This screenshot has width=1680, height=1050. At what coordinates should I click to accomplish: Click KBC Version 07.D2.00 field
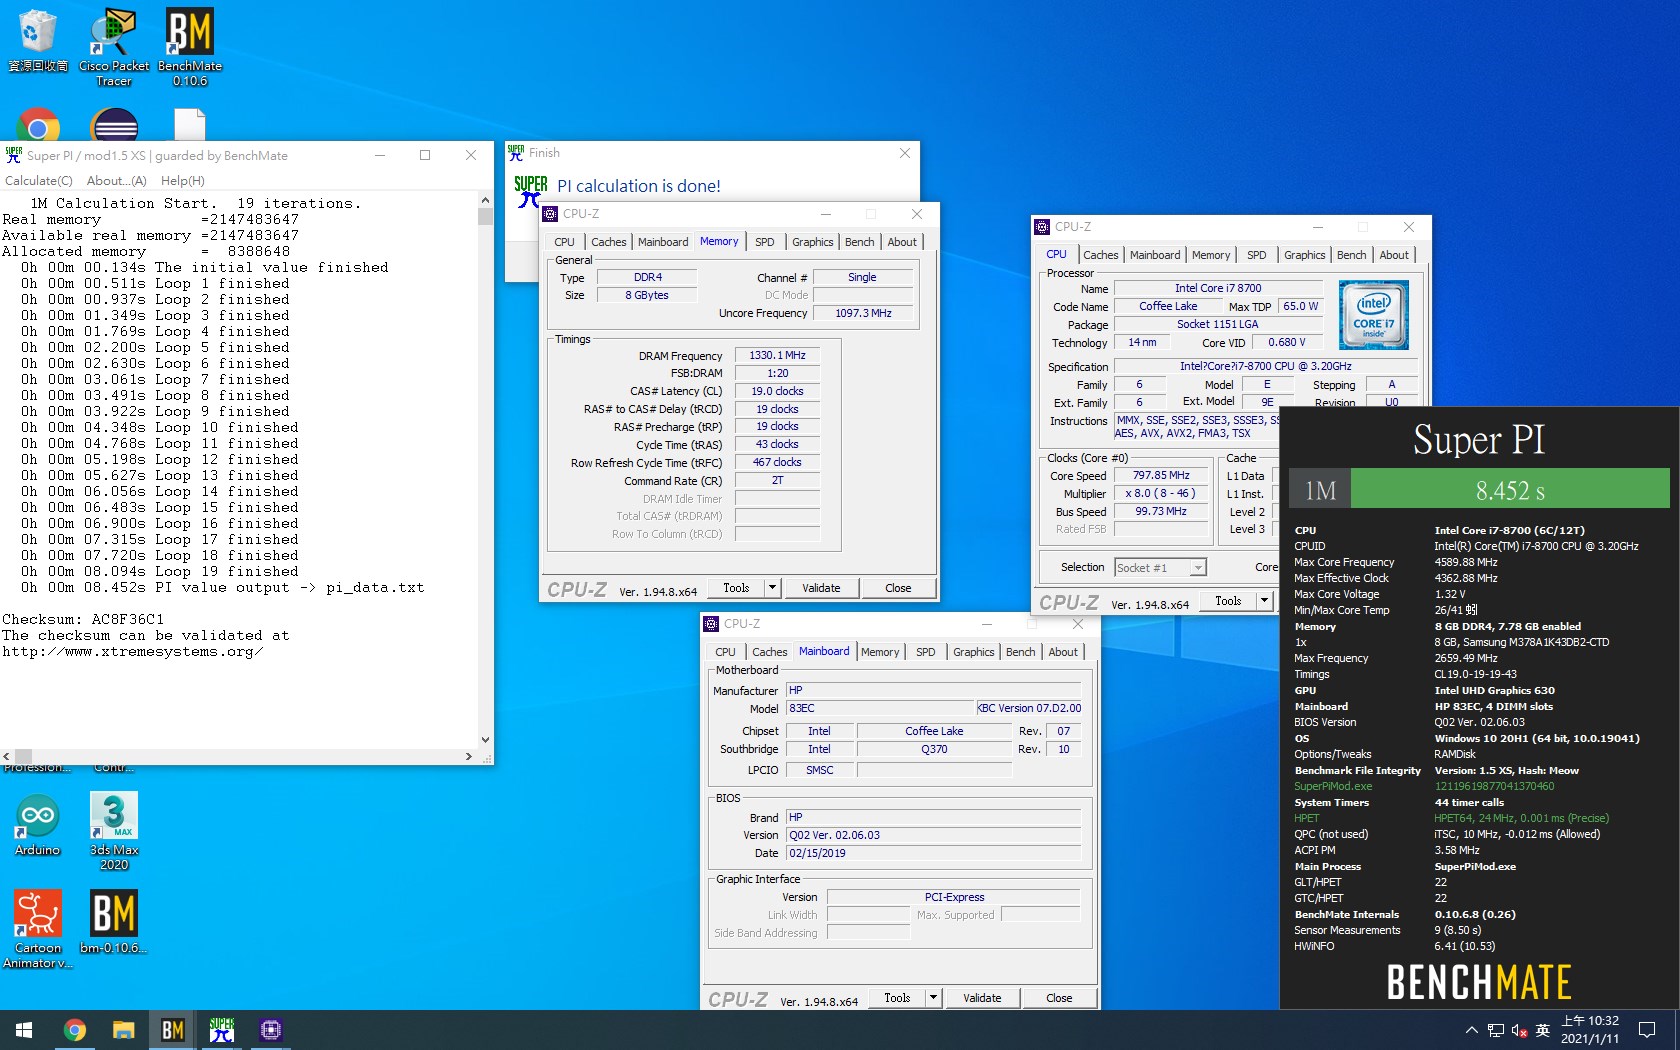1029,708
